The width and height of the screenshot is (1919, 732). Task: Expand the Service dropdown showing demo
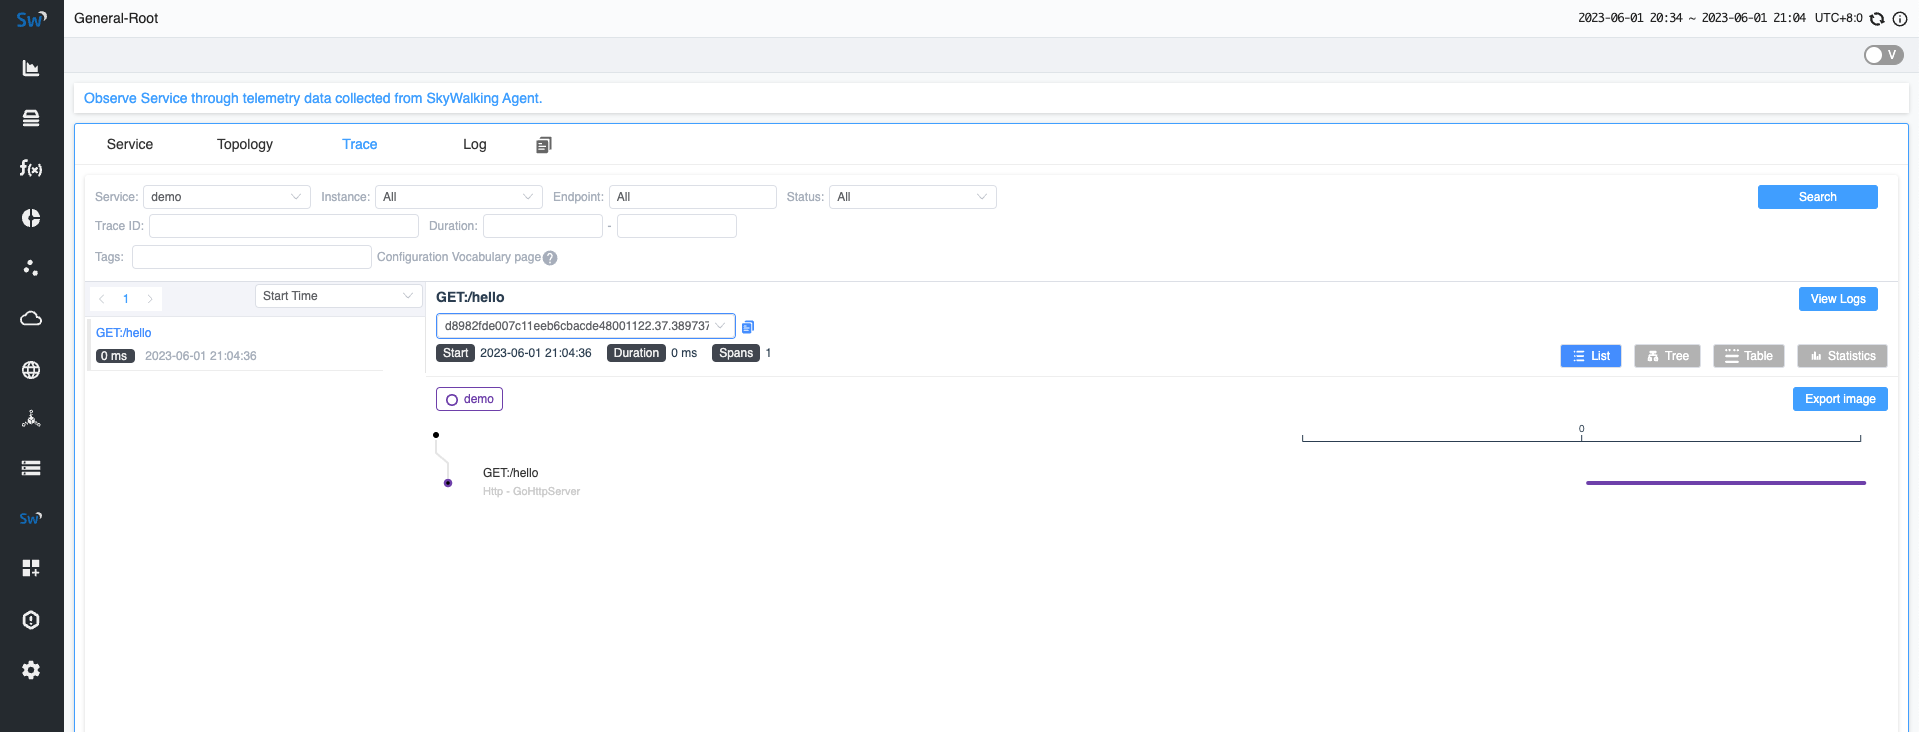coord(226,197)
